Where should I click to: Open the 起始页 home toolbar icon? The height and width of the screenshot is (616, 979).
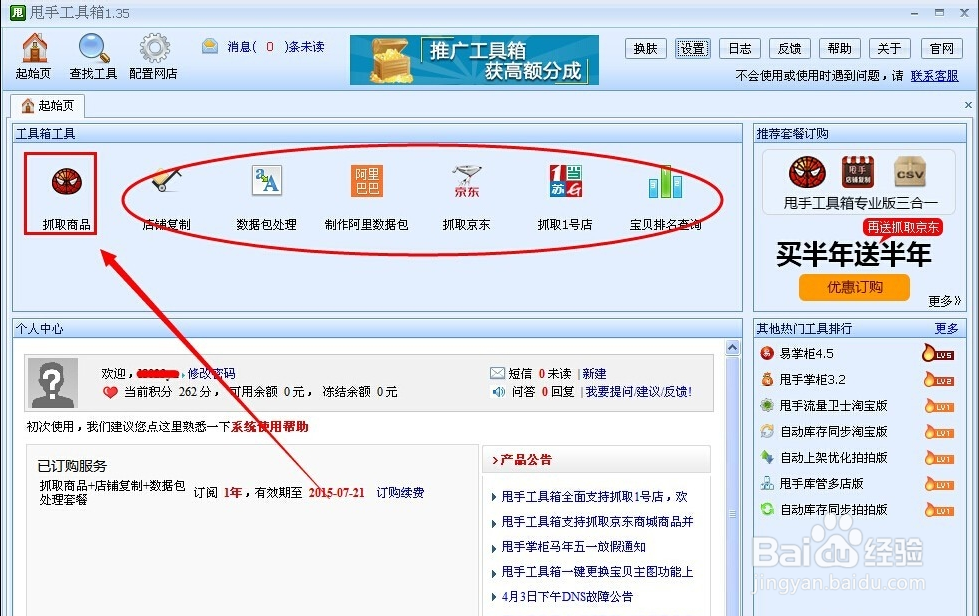point(34,56)
